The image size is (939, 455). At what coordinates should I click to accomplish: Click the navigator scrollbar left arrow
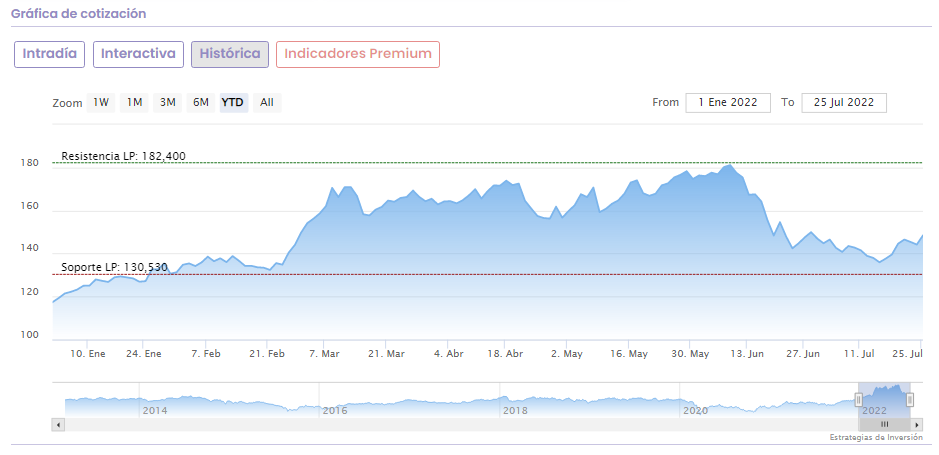(x=58, y=424)
